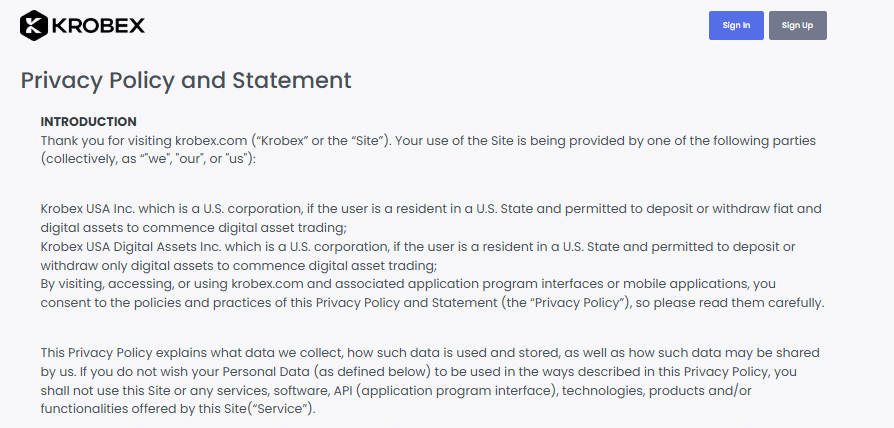Click 'please read them carefully' text
The width and height of the screenshot is (894, 428).
coord(738,303)
